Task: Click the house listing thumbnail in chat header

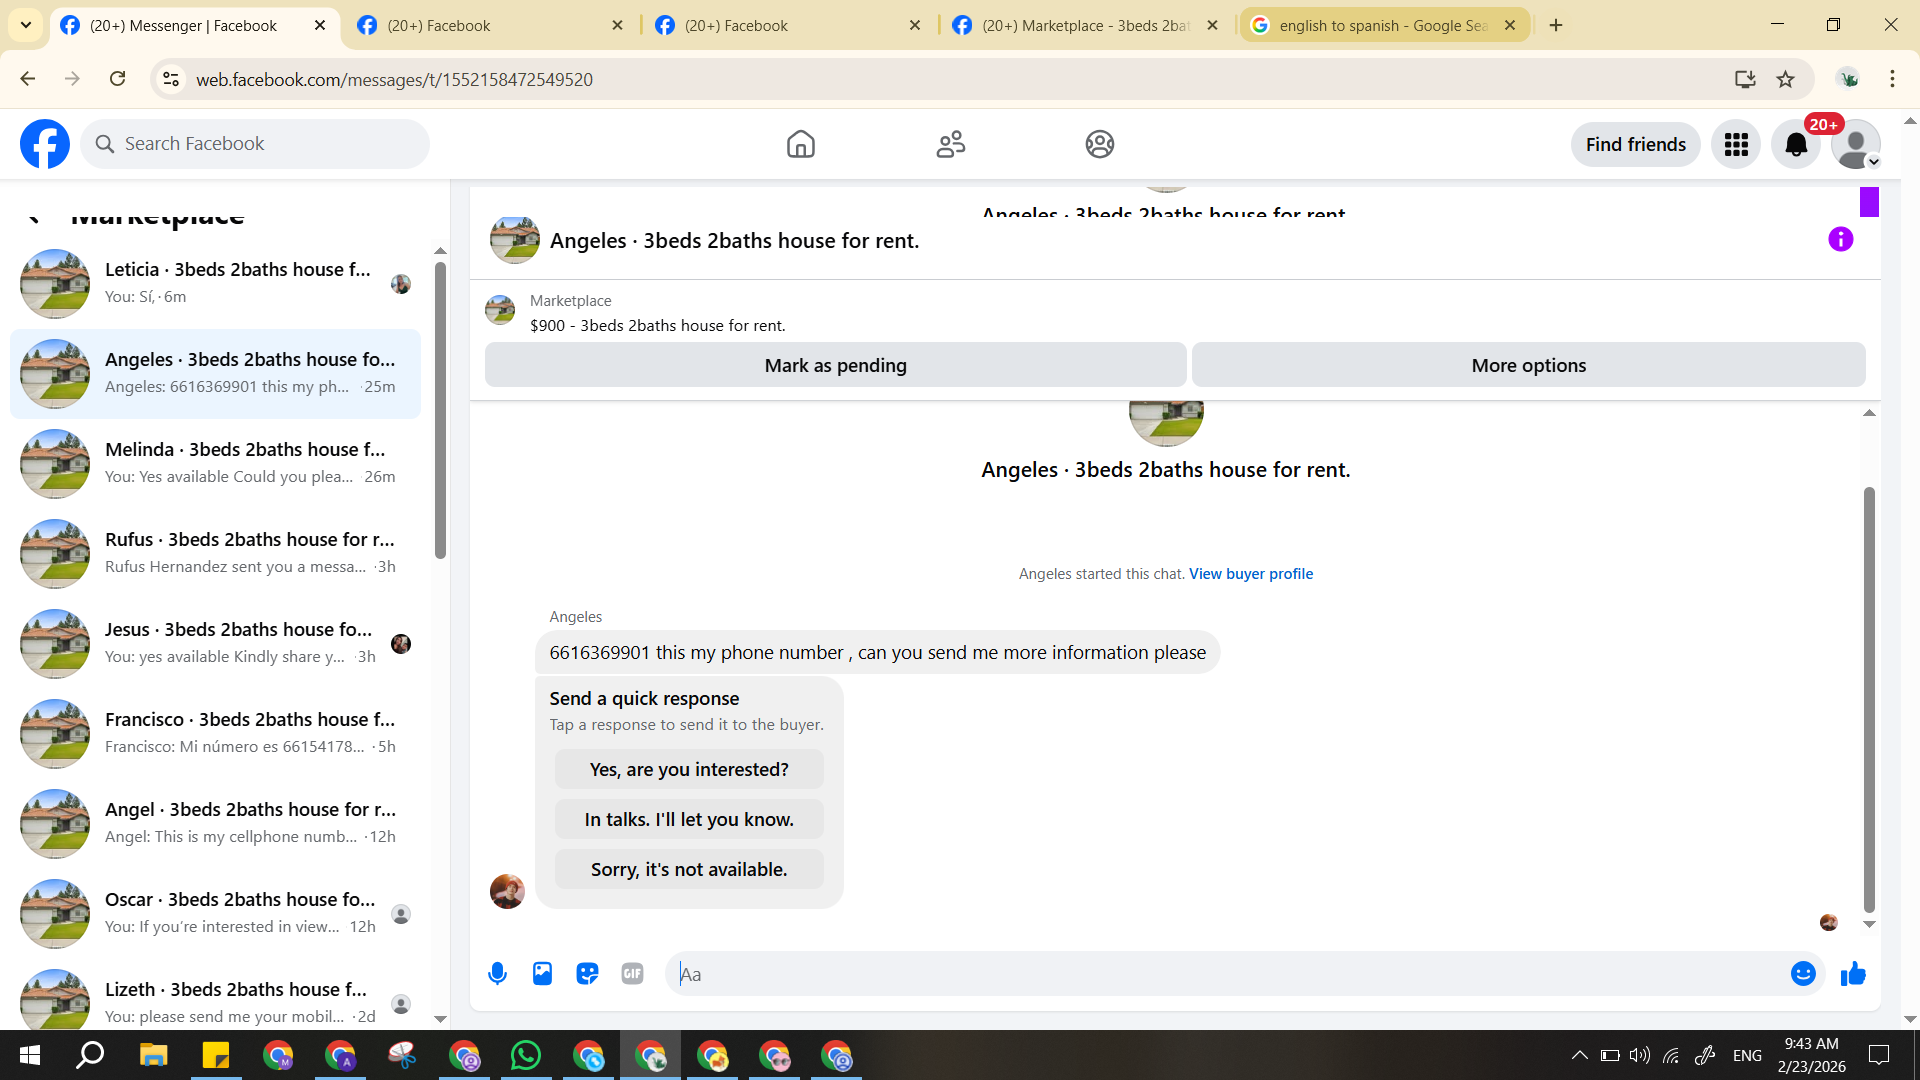Action: tap(515, 240)
